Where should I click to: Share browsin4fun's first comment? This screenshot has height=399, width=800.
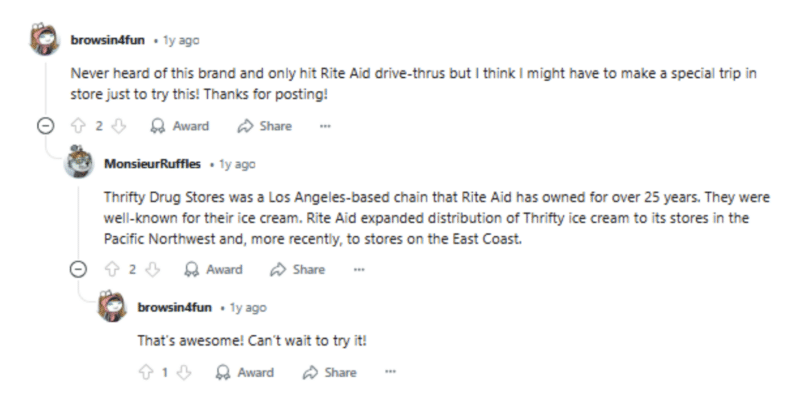tap(264, 126)
